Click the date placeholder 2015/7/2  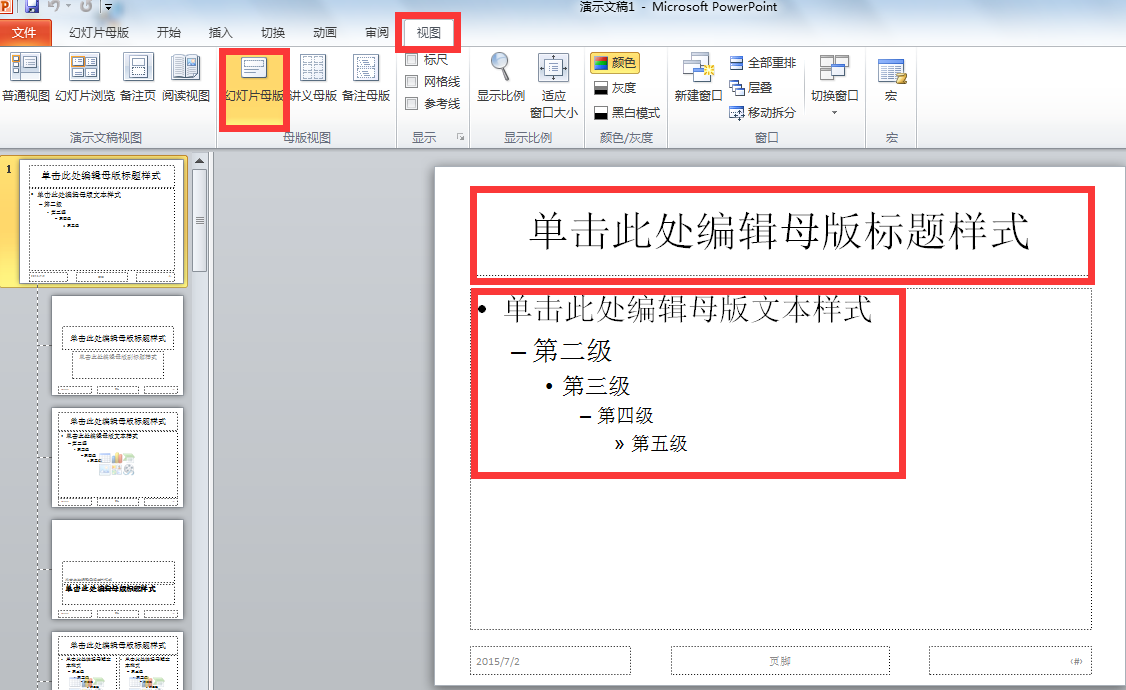coord(550,661)
